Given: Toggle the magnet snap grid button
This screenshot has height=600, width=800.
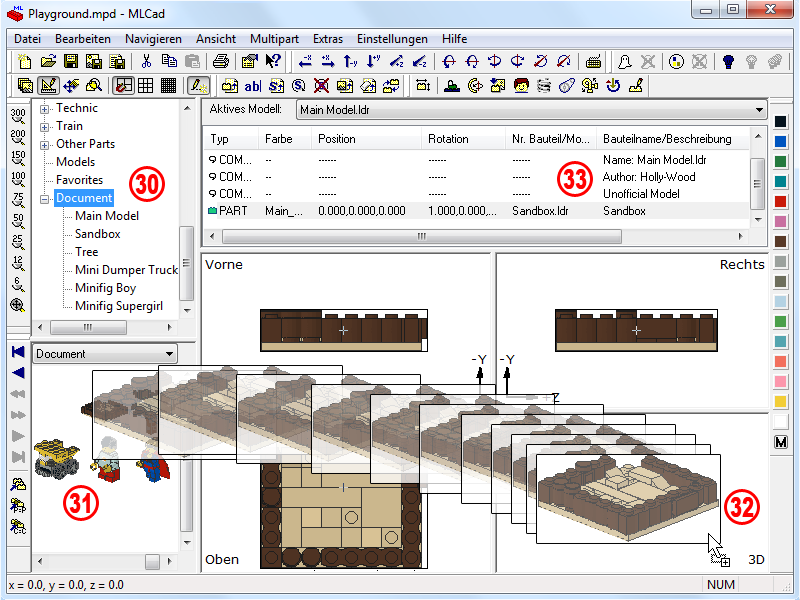Looking at the screenshot, I should click(123, 86).
